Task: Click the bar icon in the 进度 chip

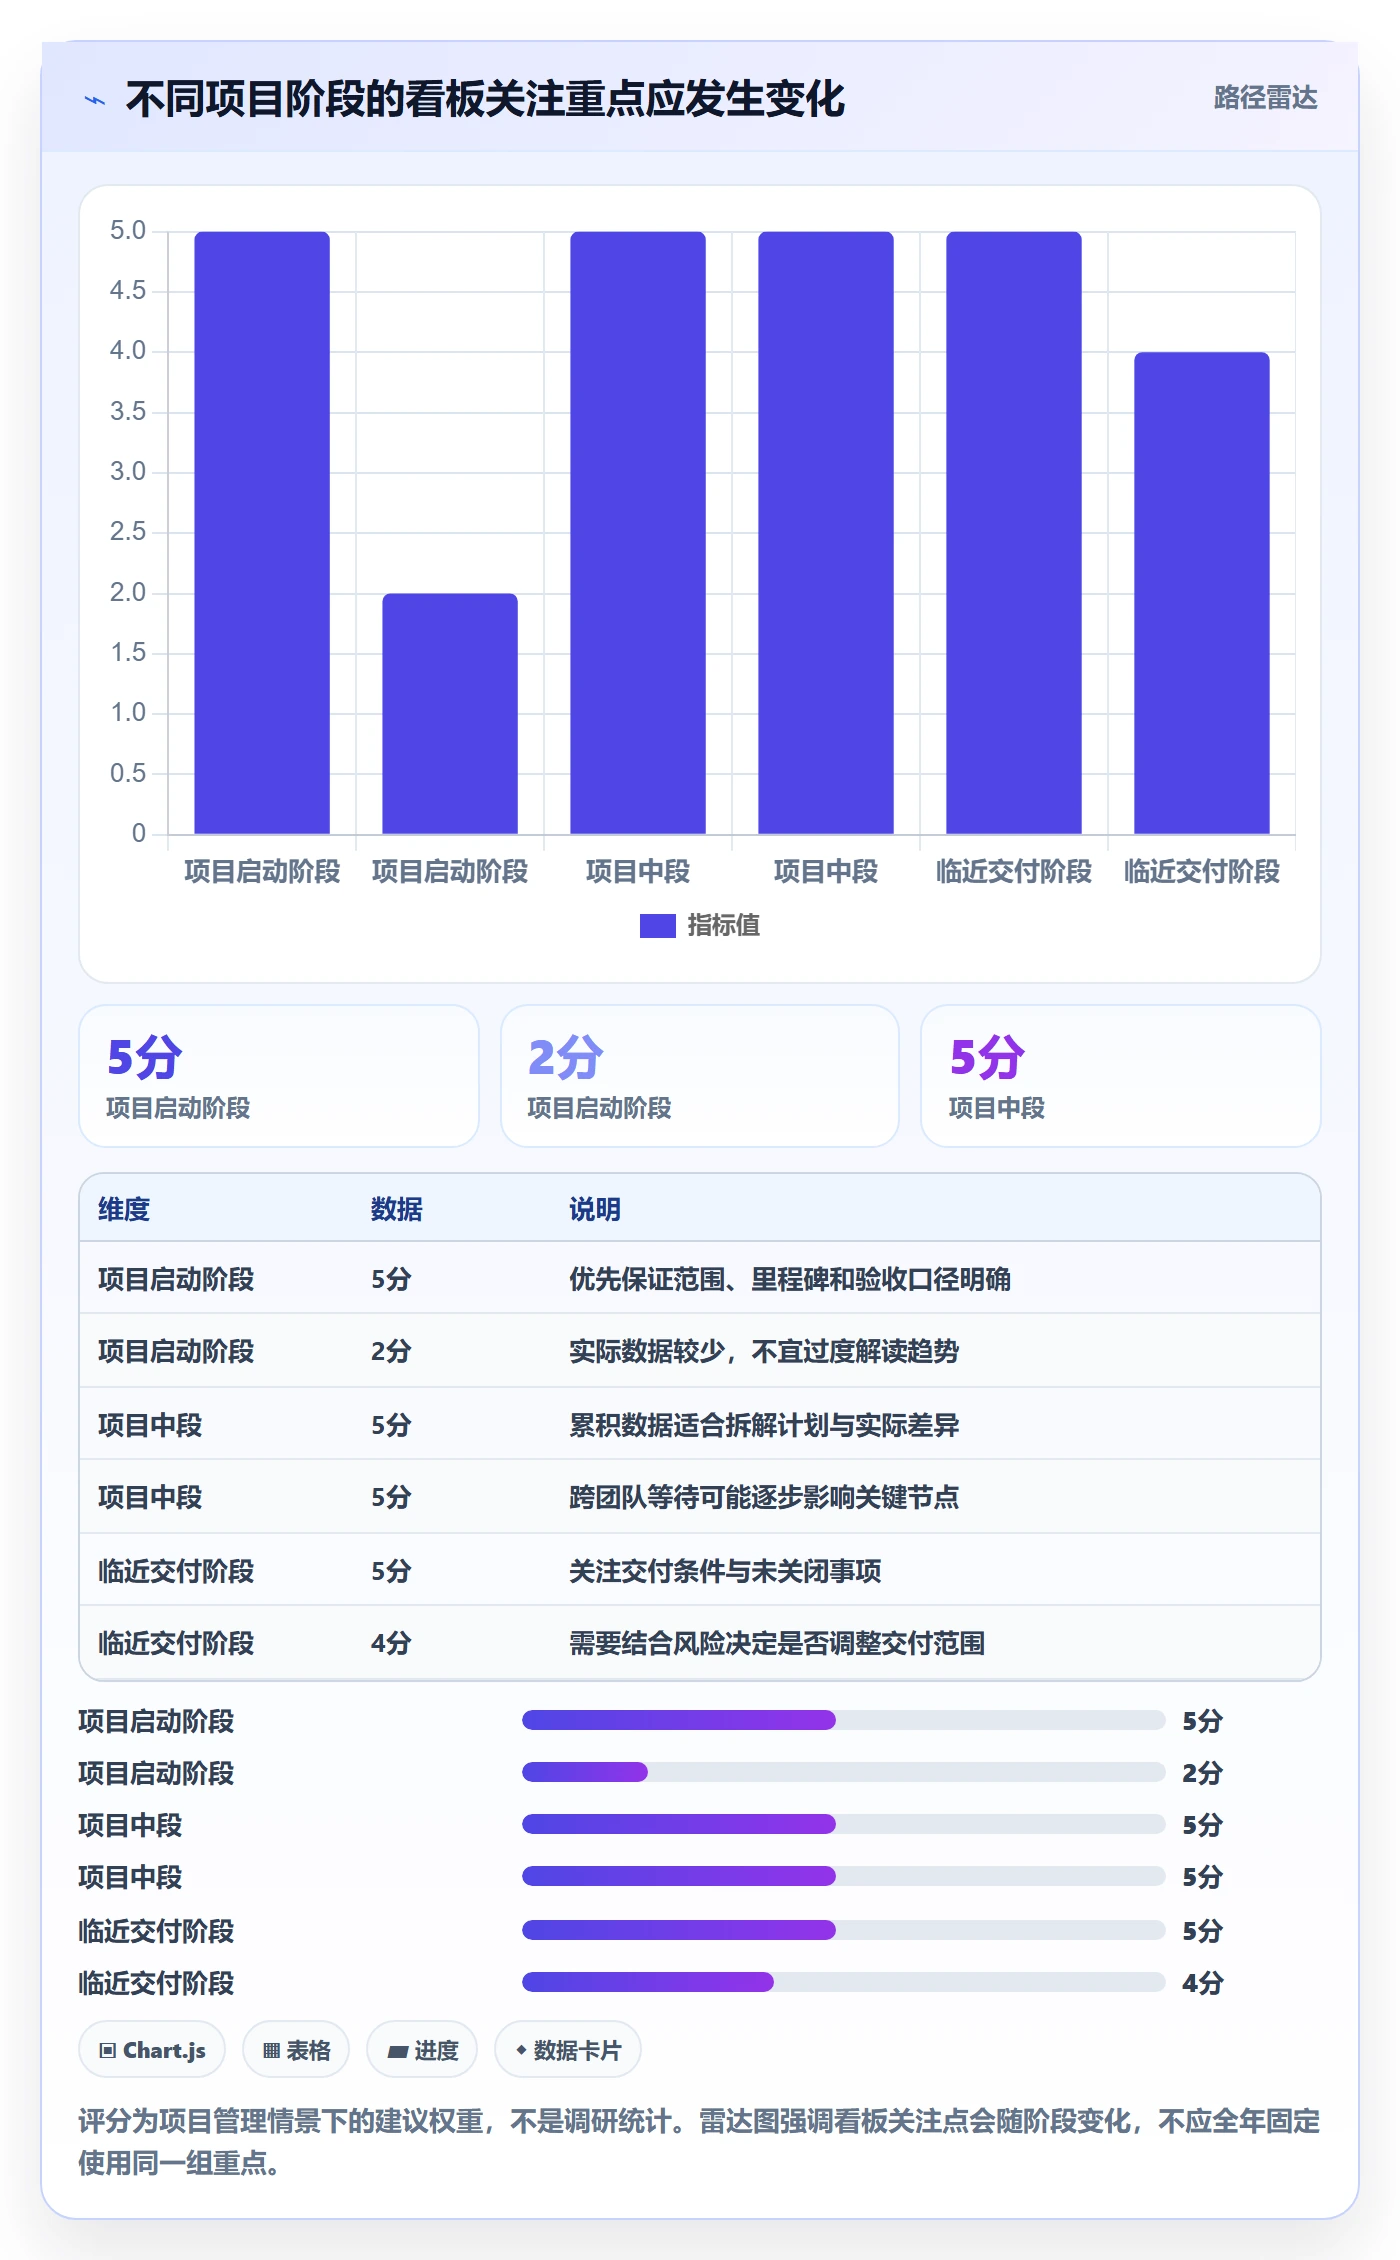Action: click(398, 2051)
